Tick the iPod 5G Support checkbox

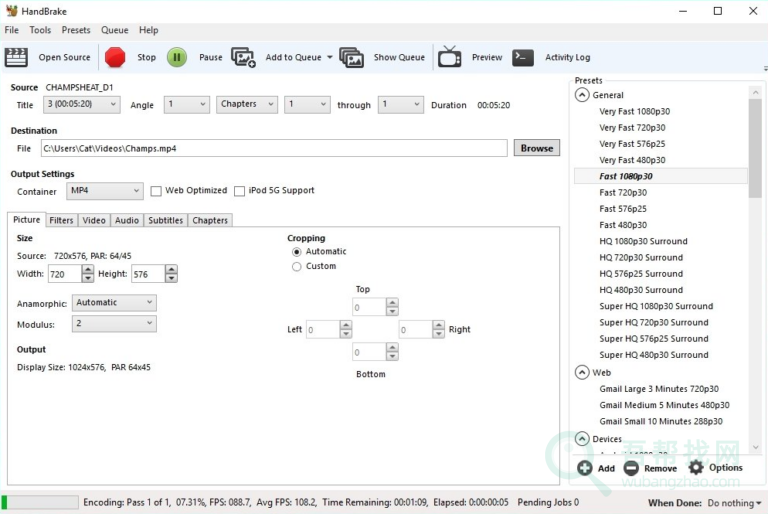[x=239, y=191]
